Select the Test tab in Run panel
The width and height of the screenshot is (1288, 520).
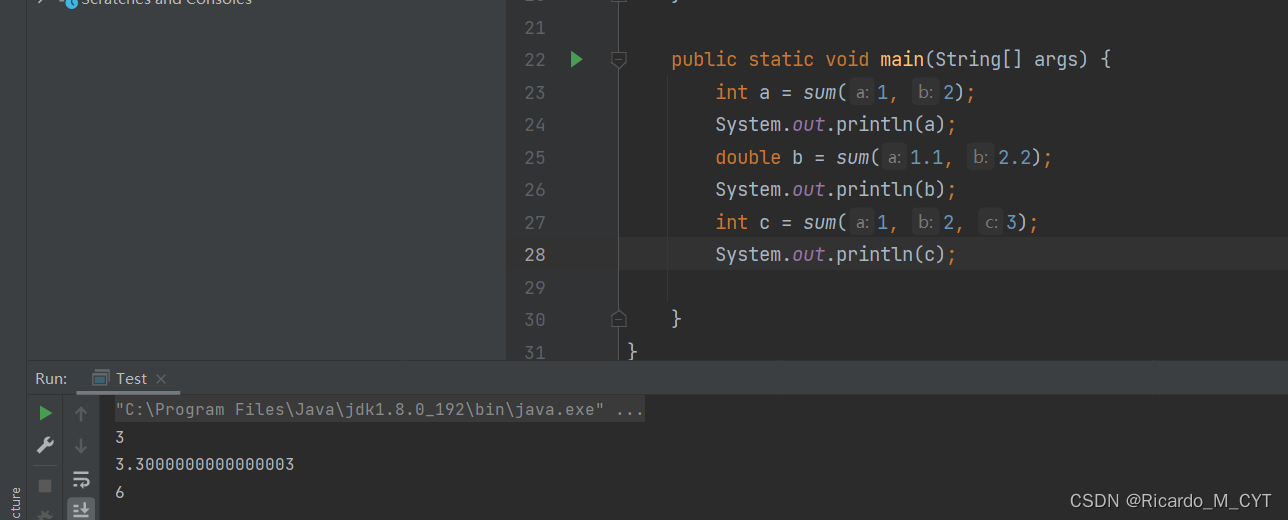tap(130, 378)
